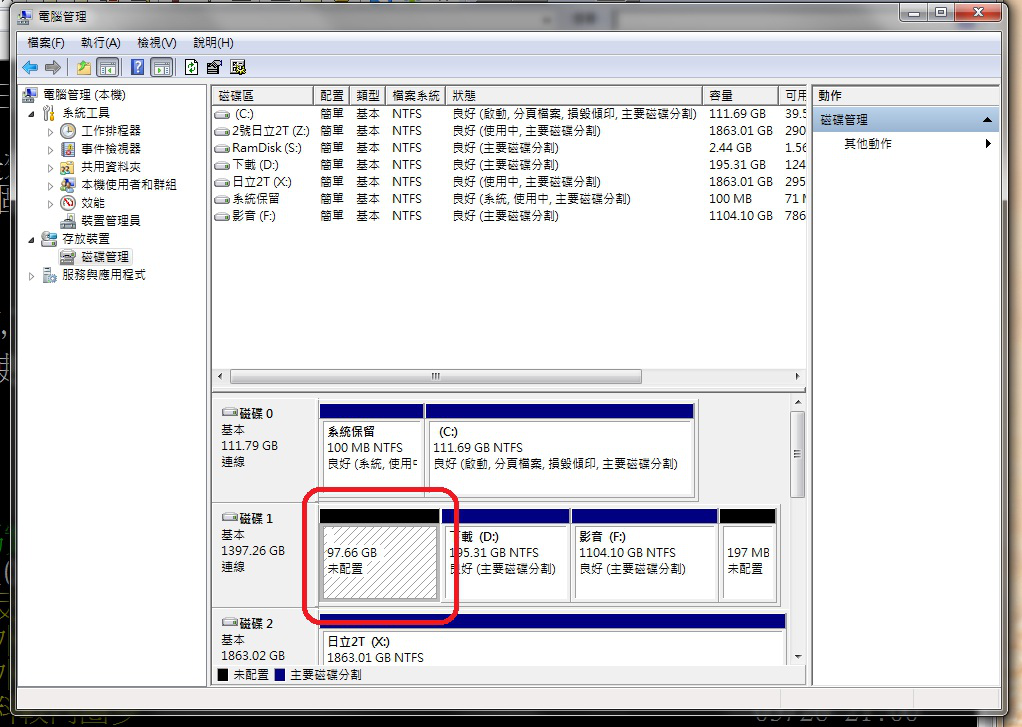Select 服務與應用程式 in the tree
This screenshot has height=727, width=1022.
104,275
